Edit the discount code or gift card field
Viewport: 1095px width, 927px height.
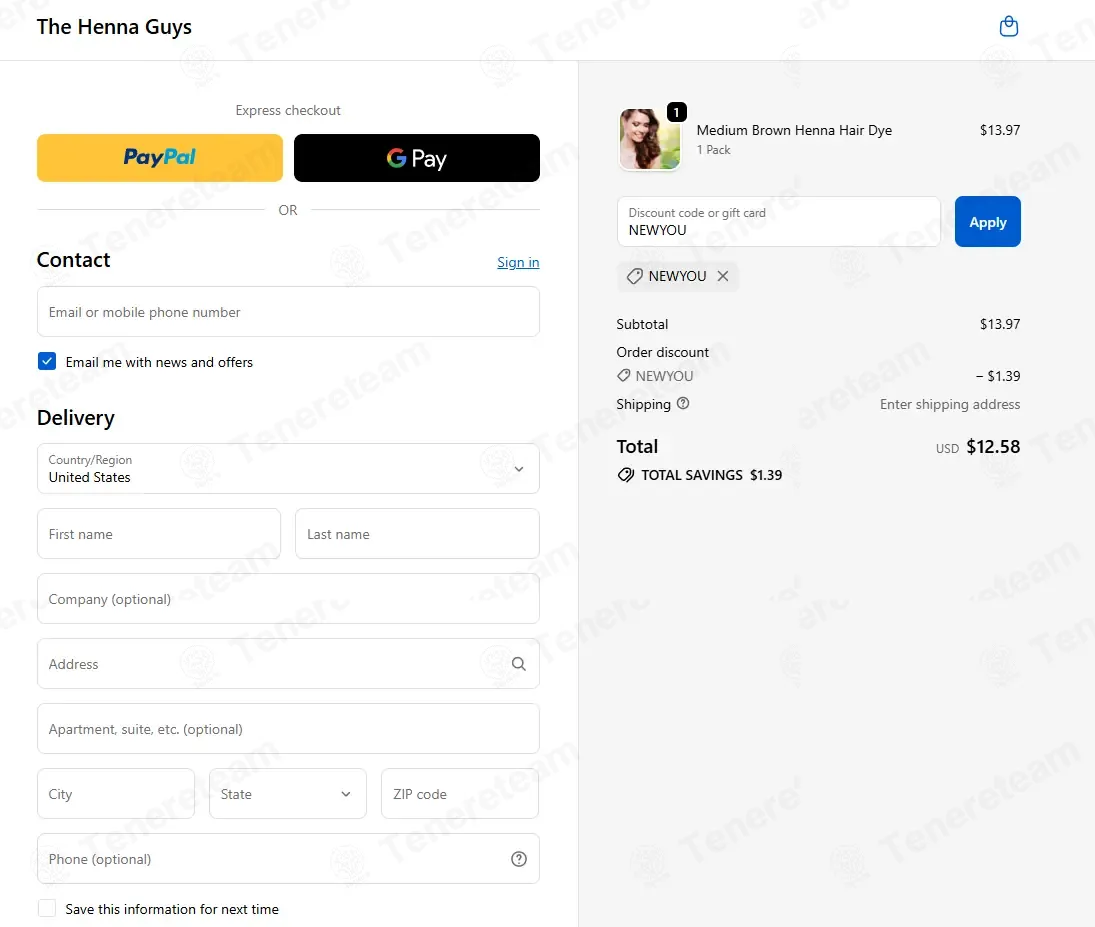pos(779,221)
